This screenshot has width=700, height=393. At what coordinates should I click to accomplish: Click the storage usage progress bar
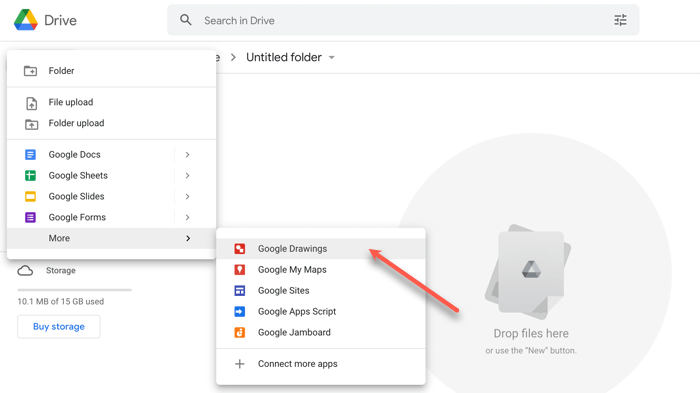(x=75, y=290)
